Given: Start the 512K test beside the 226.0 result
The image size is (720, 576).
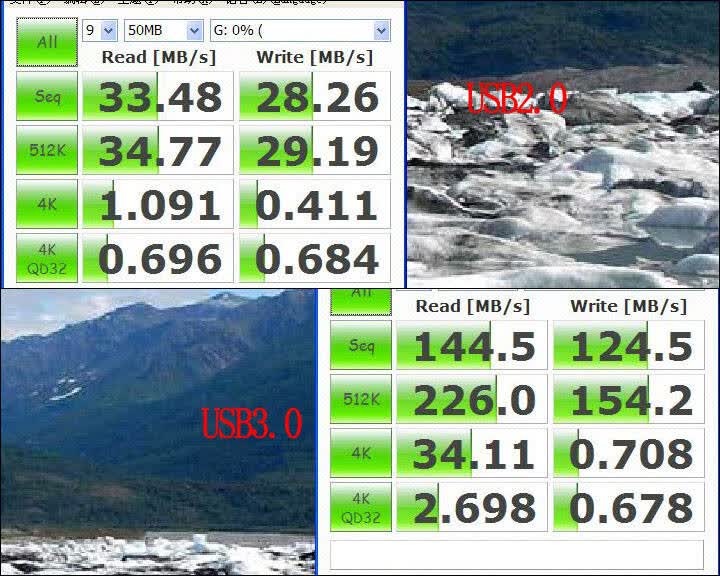Looking at the screenshot, I should pos(361,399).
